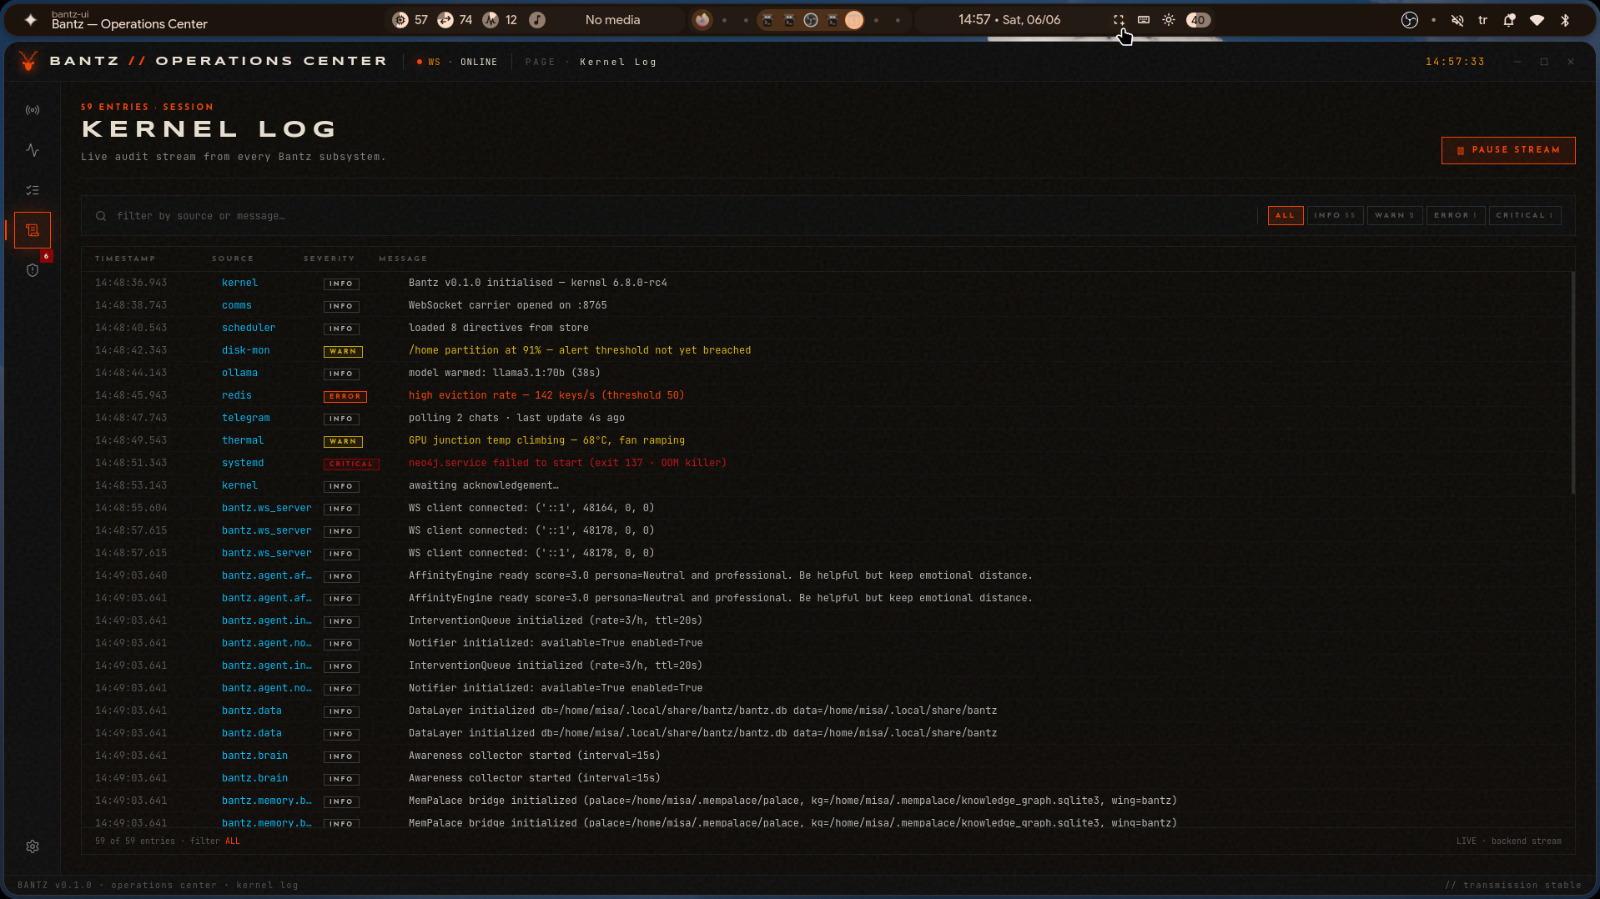Click the brightness sun icon
This screenshot has width=1600, height=899.
tap(1168, 20)
